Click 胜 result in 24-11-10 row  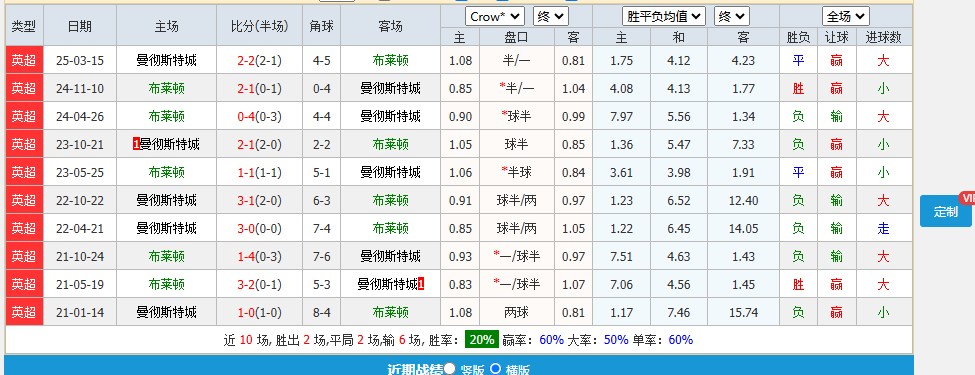[798, 89]
